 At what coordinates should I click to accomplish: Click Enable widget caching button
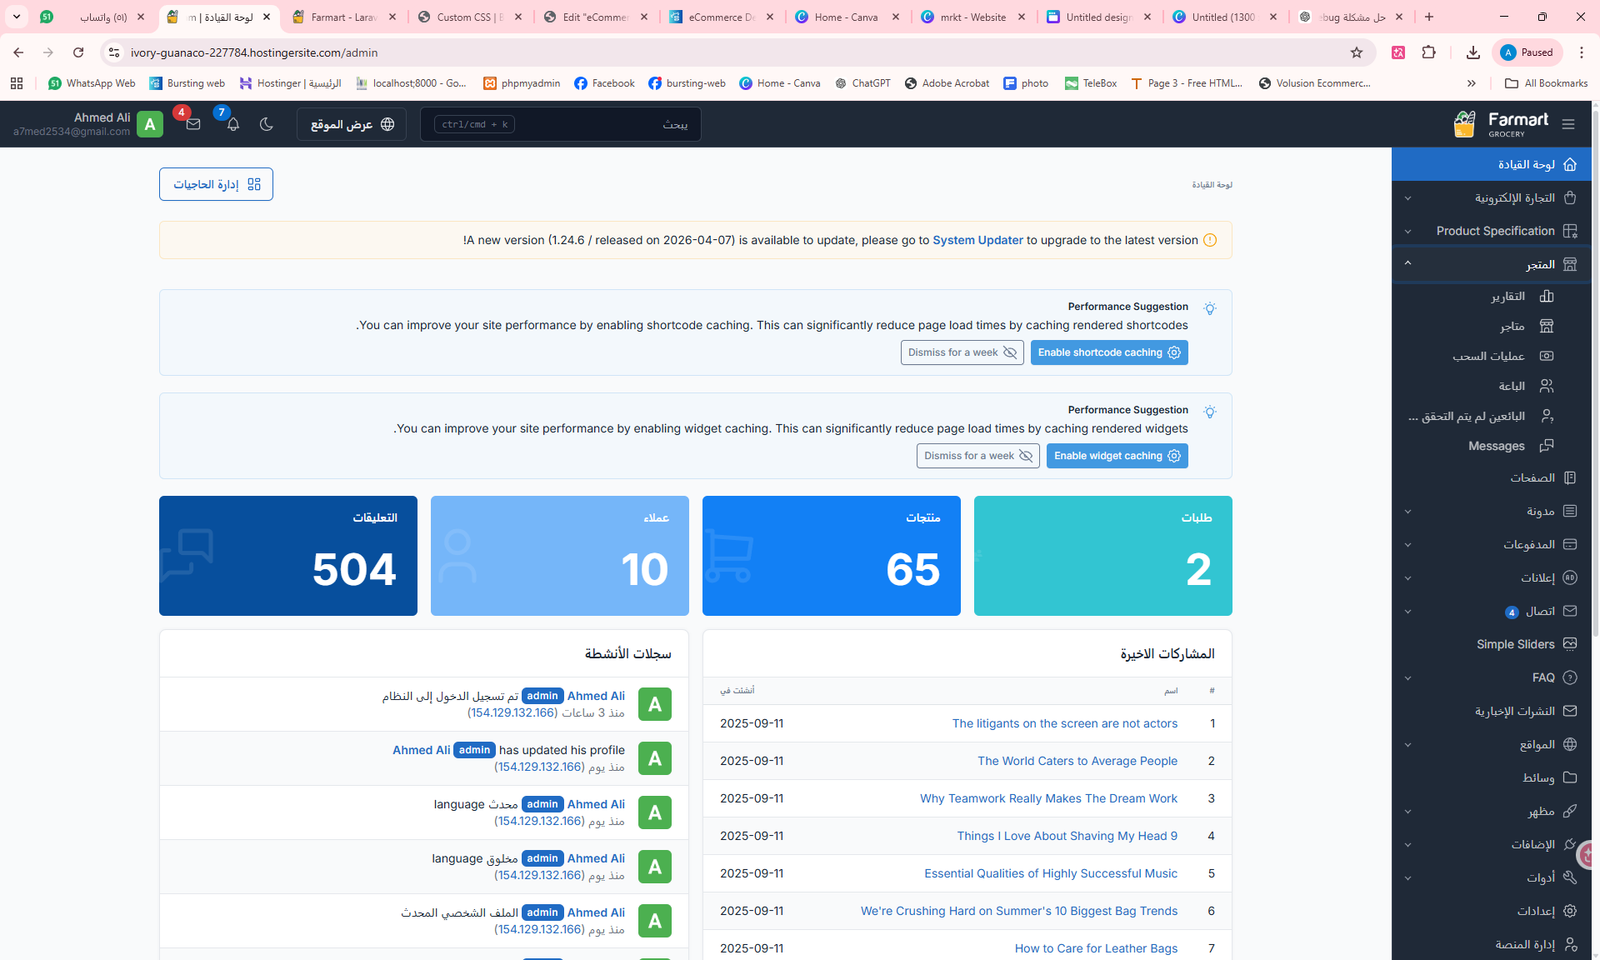click(1117, 456)
